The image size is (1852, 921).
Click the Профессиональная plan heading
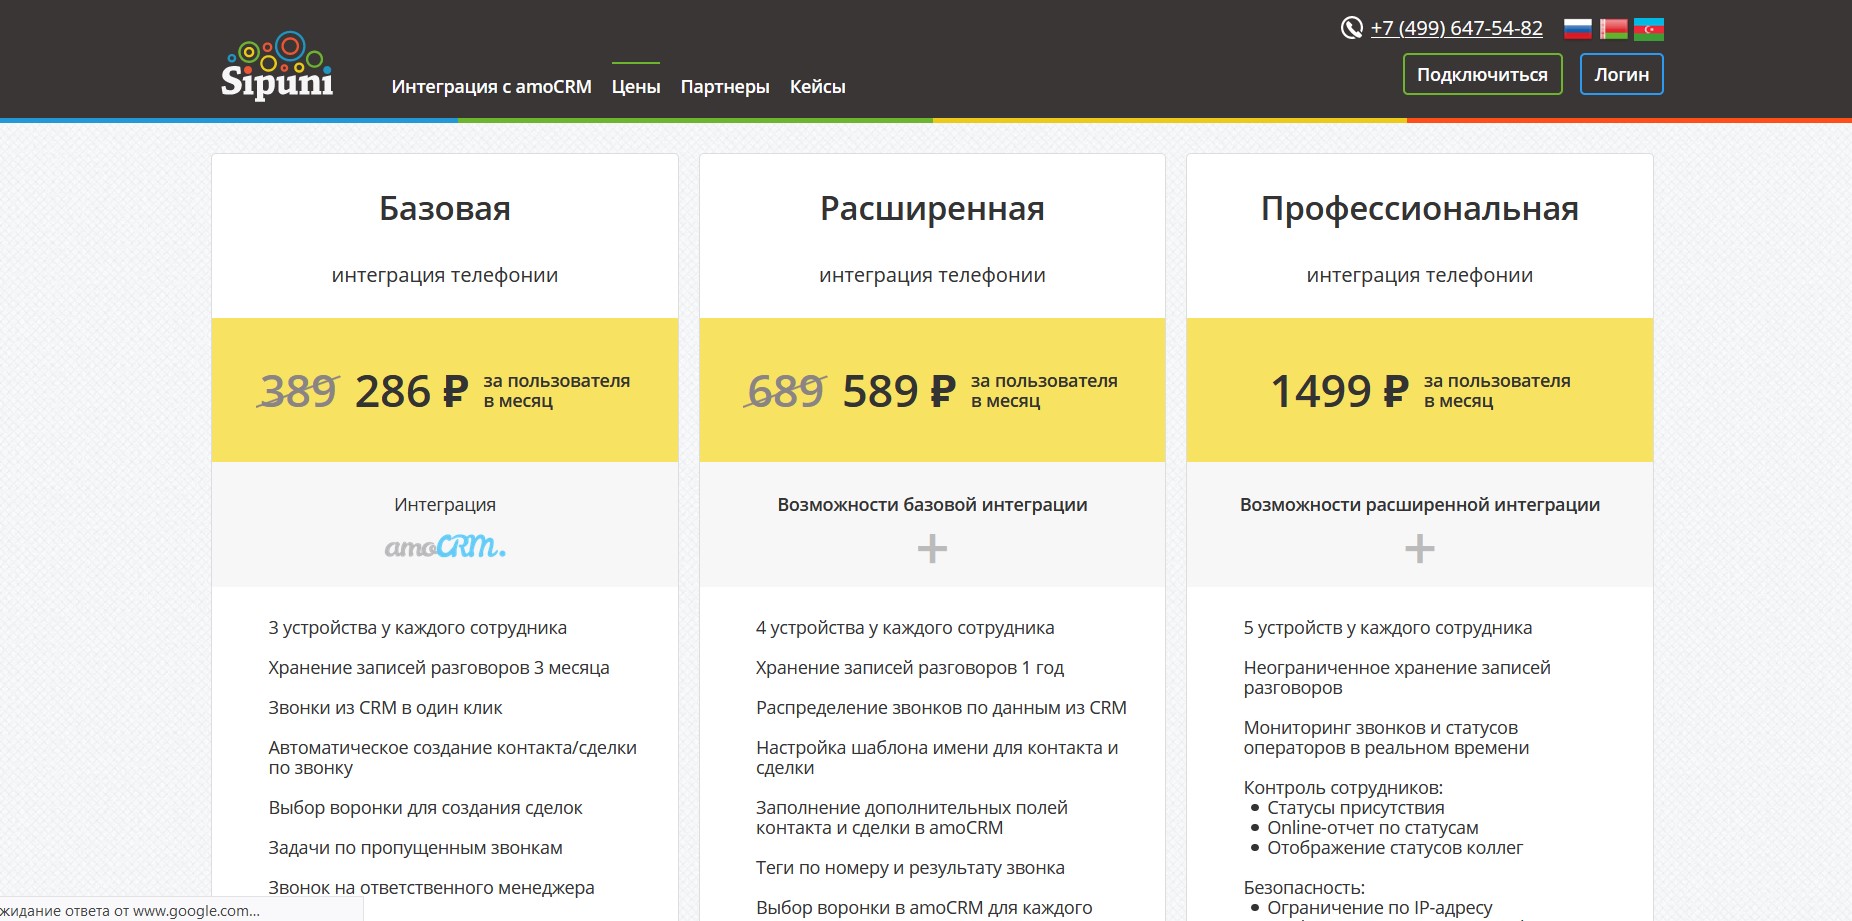coord(1419,209)
